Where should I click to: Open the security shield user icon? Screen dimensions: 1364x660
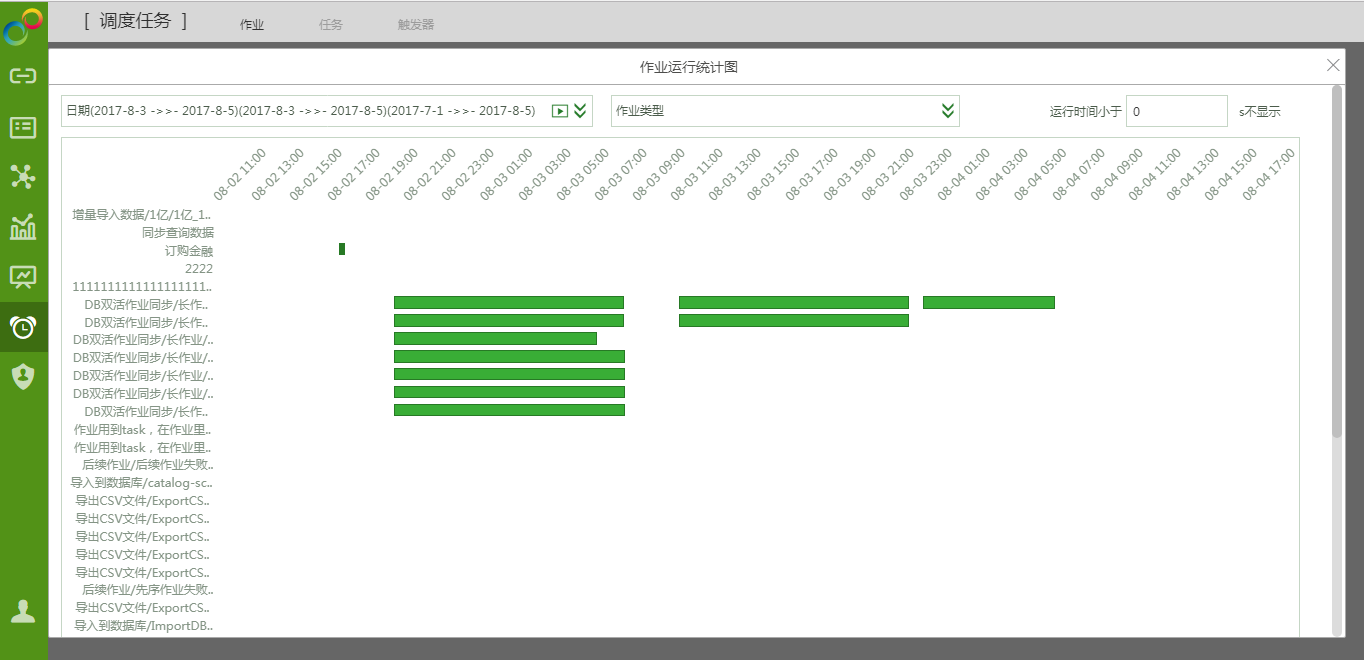[x=23, y=376]
